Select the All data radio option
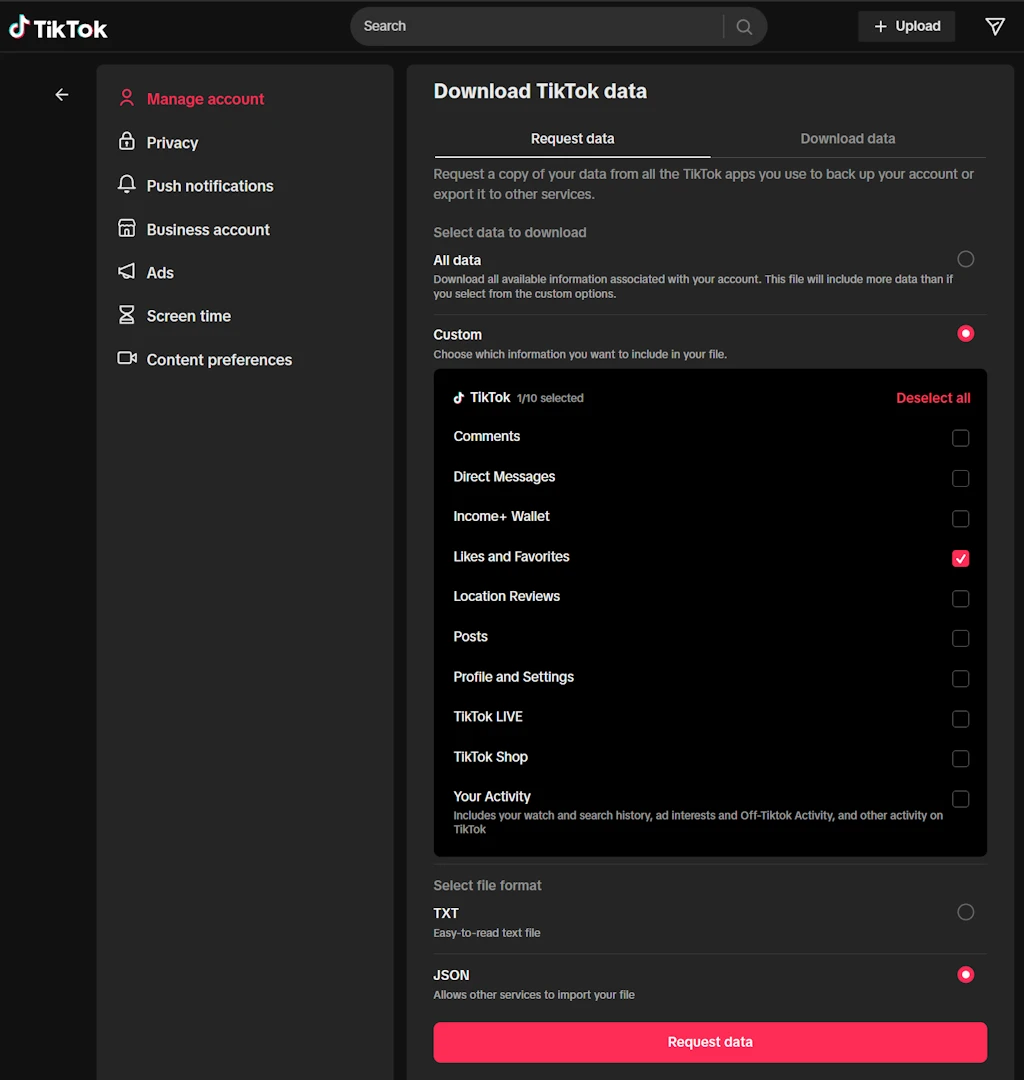Viewport: 1024px width, 1080px height. click(965, 259)
